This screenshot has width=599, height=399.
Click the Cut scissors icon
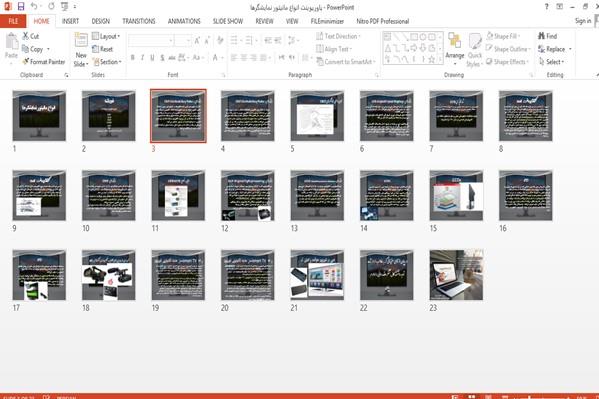click(26, 36)
